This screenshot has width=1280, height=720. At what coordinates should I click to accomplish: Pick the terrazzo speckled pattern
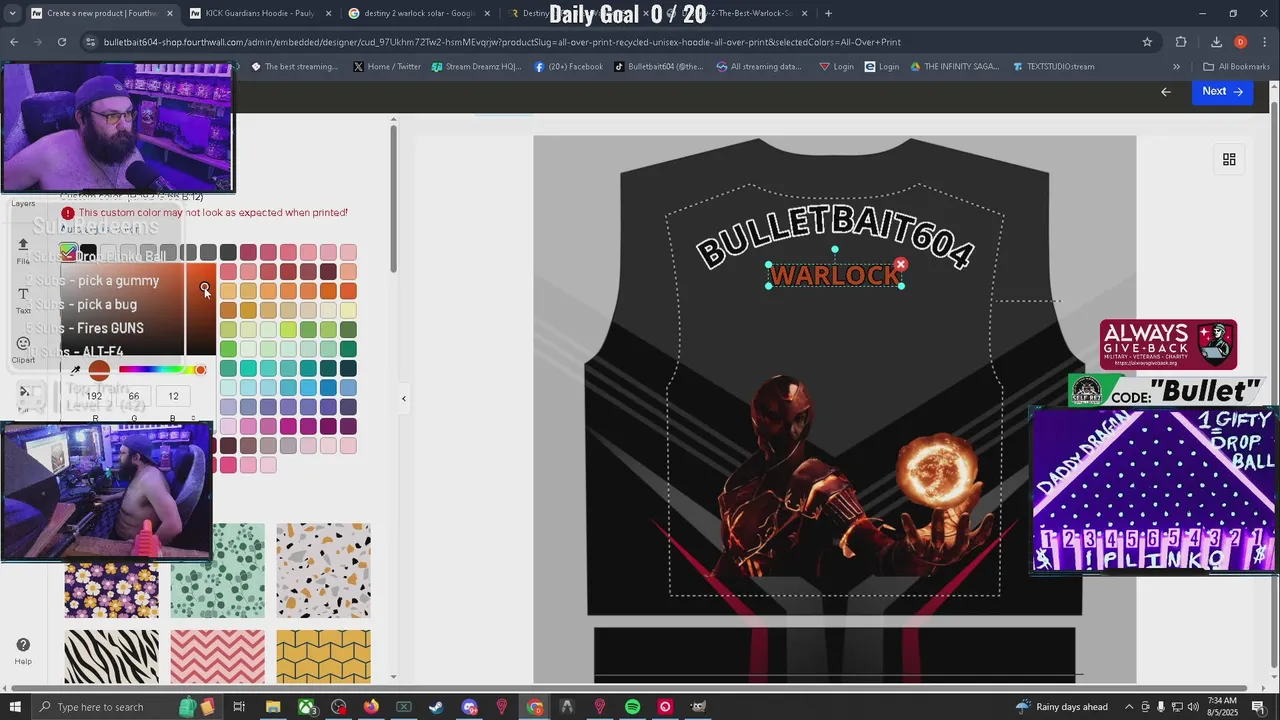pyautogui.click(x=323, y=571)
